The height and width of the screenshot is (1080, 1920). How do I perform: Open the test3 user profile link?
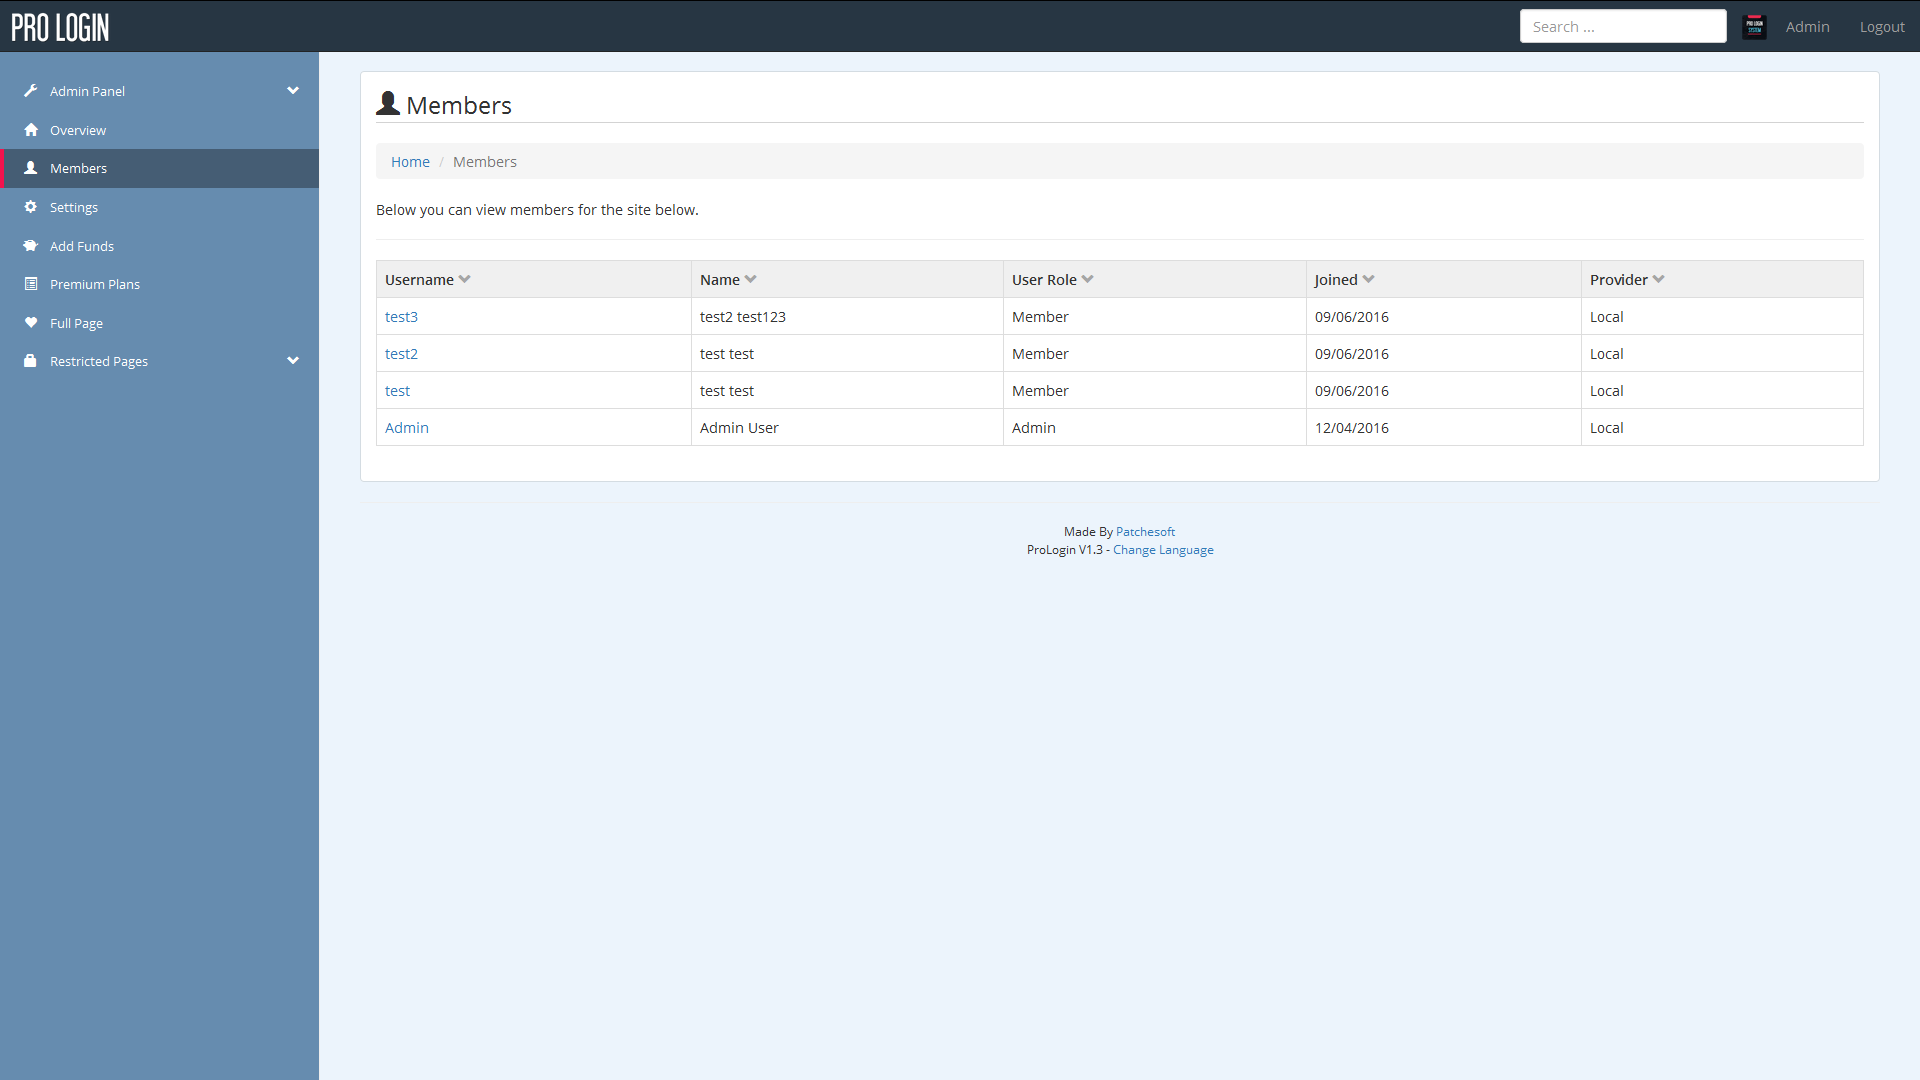401,317
